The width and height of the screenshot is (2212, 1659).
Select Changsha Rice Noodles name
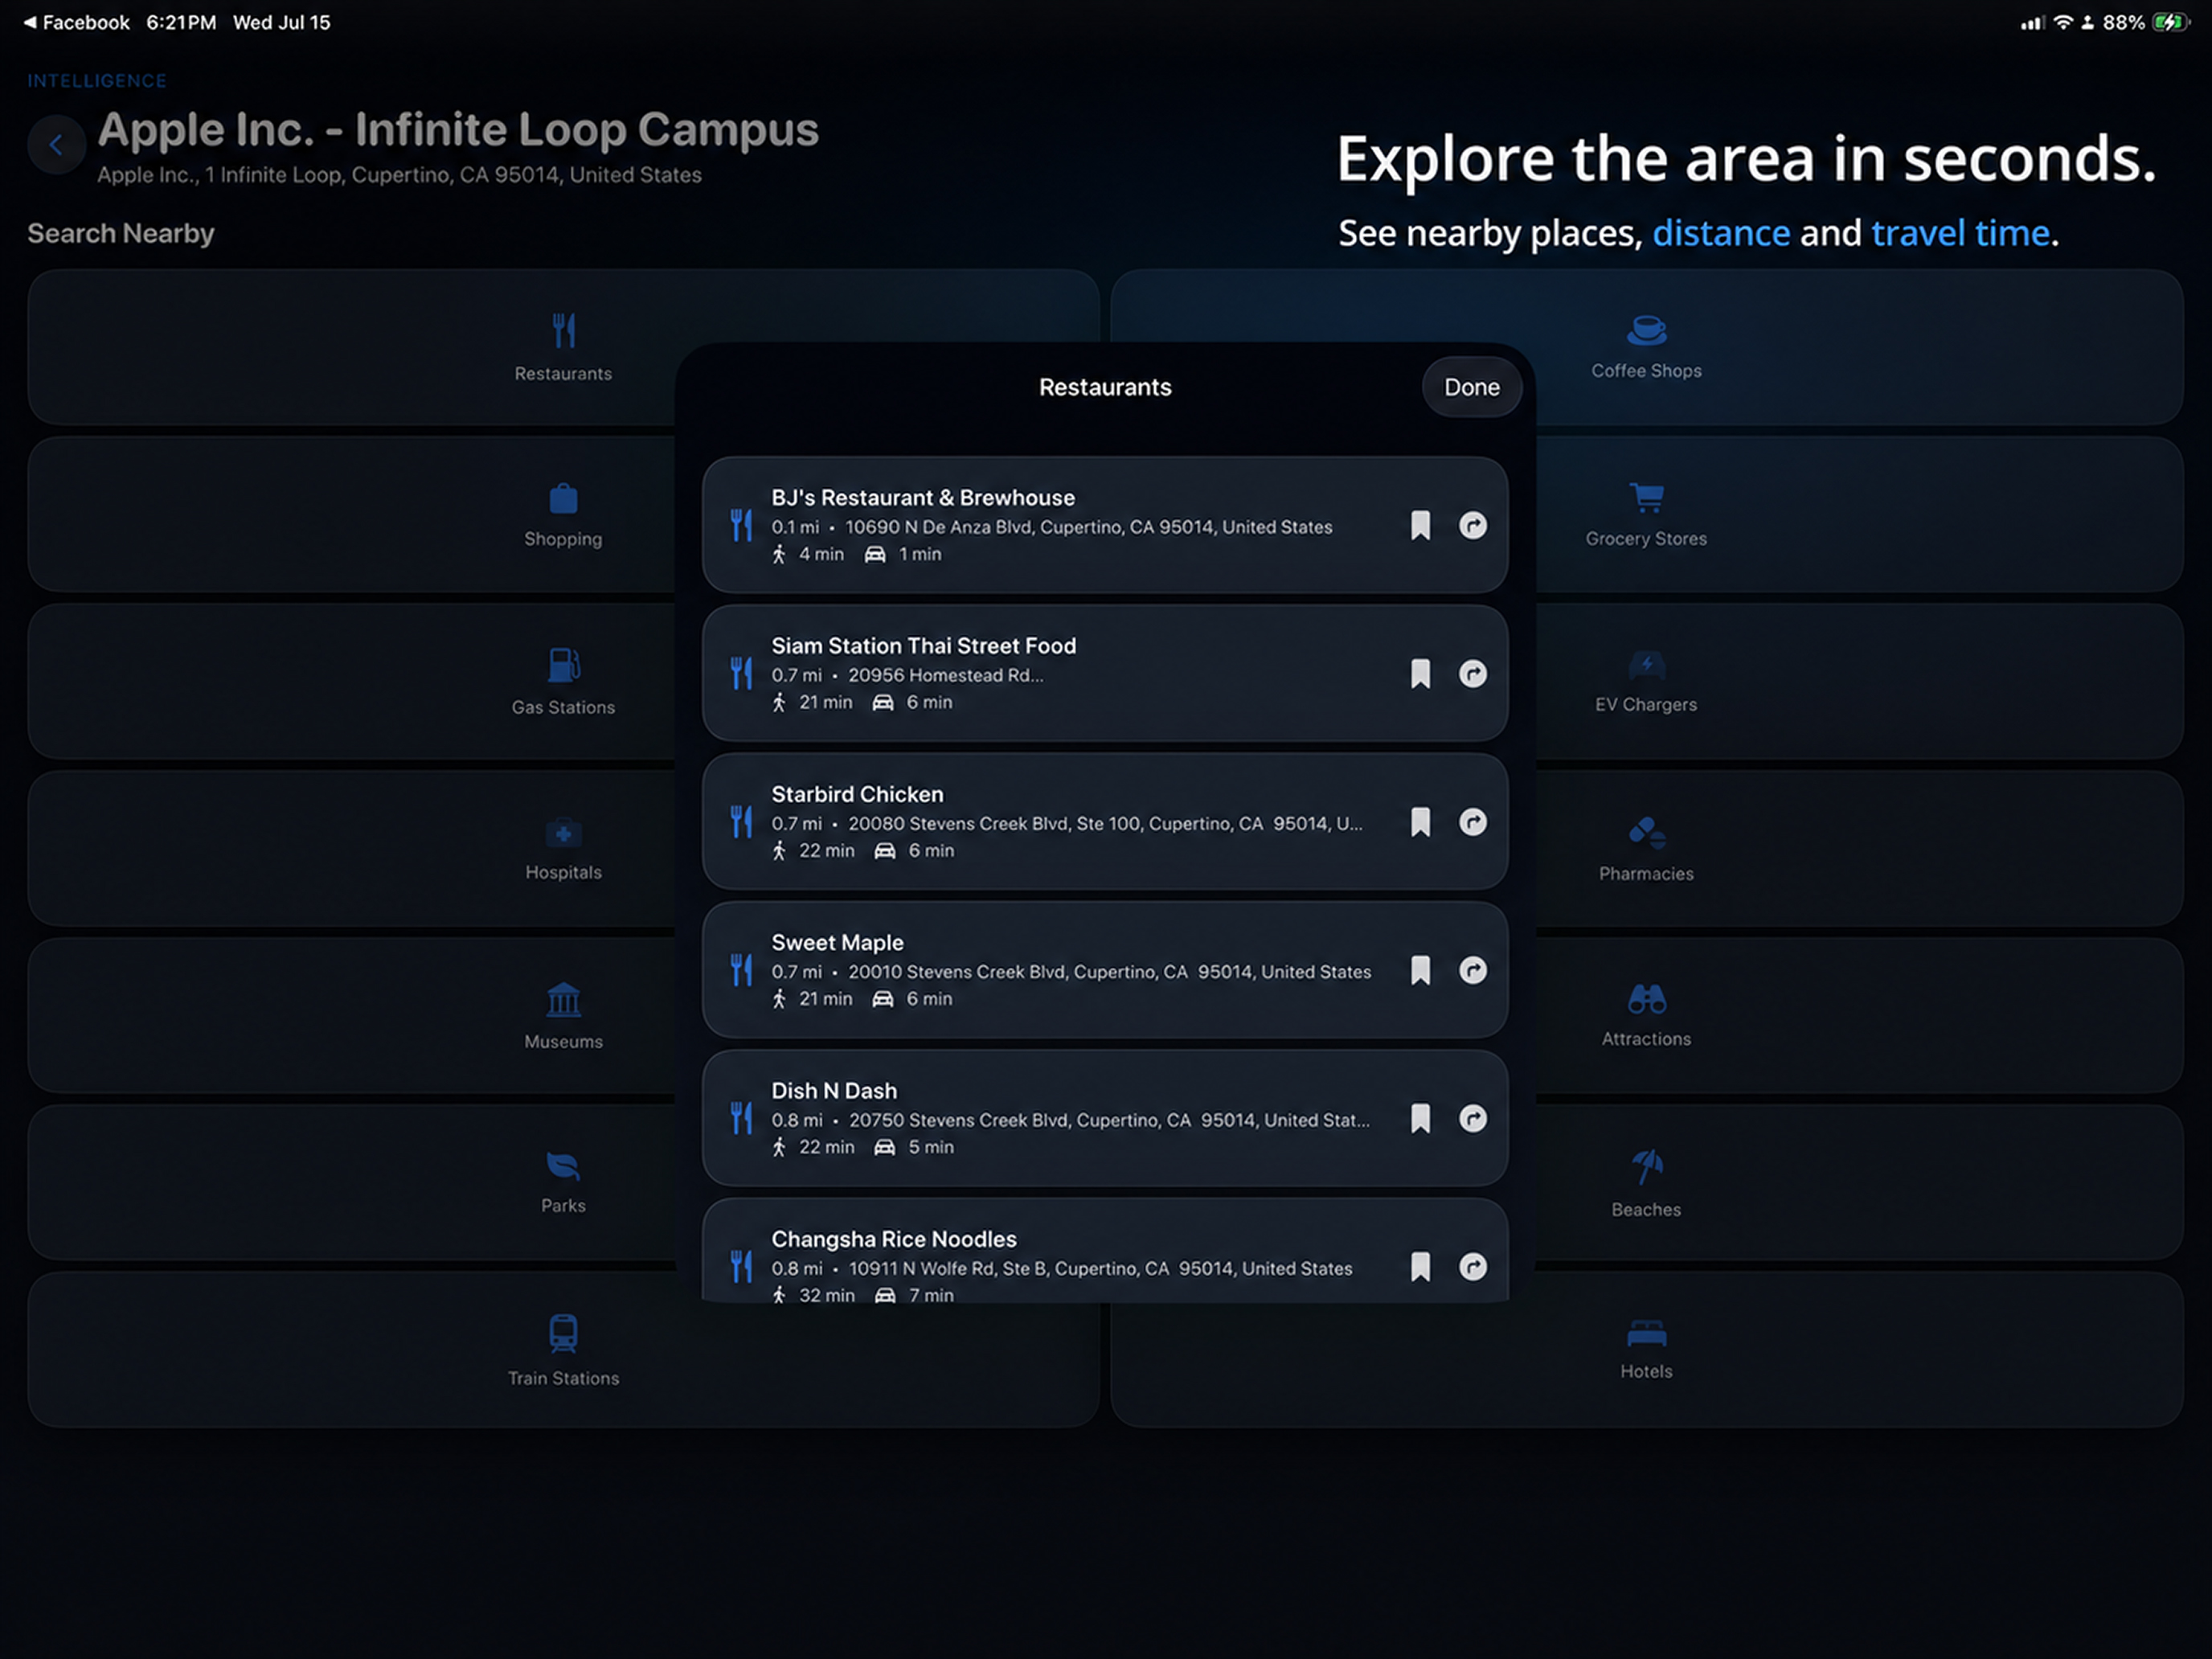coord(894,1239)
